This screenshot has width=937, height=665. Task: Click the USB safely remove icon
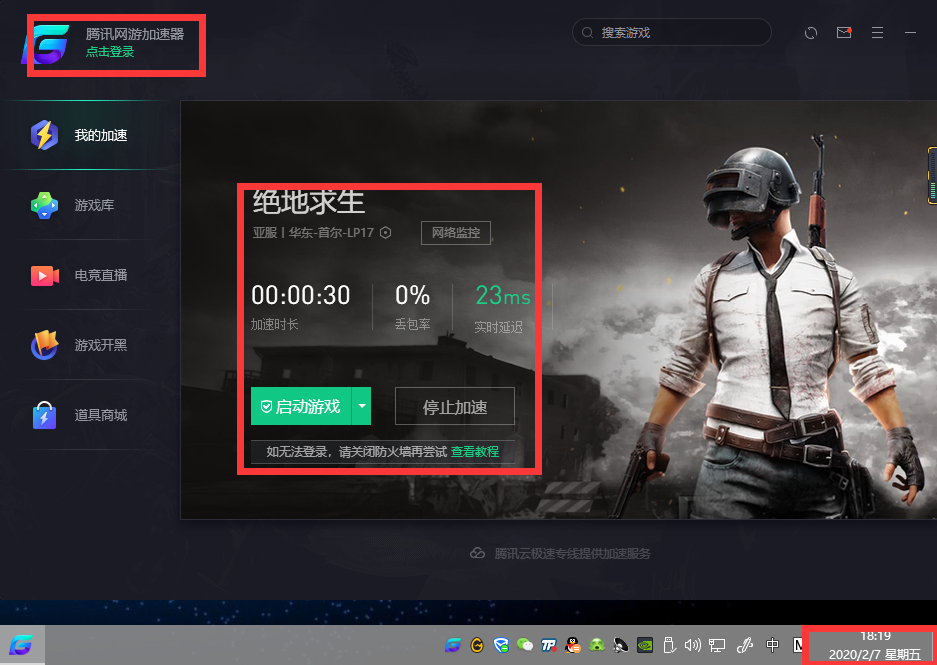pyautogui.click(x=669, y=645)
